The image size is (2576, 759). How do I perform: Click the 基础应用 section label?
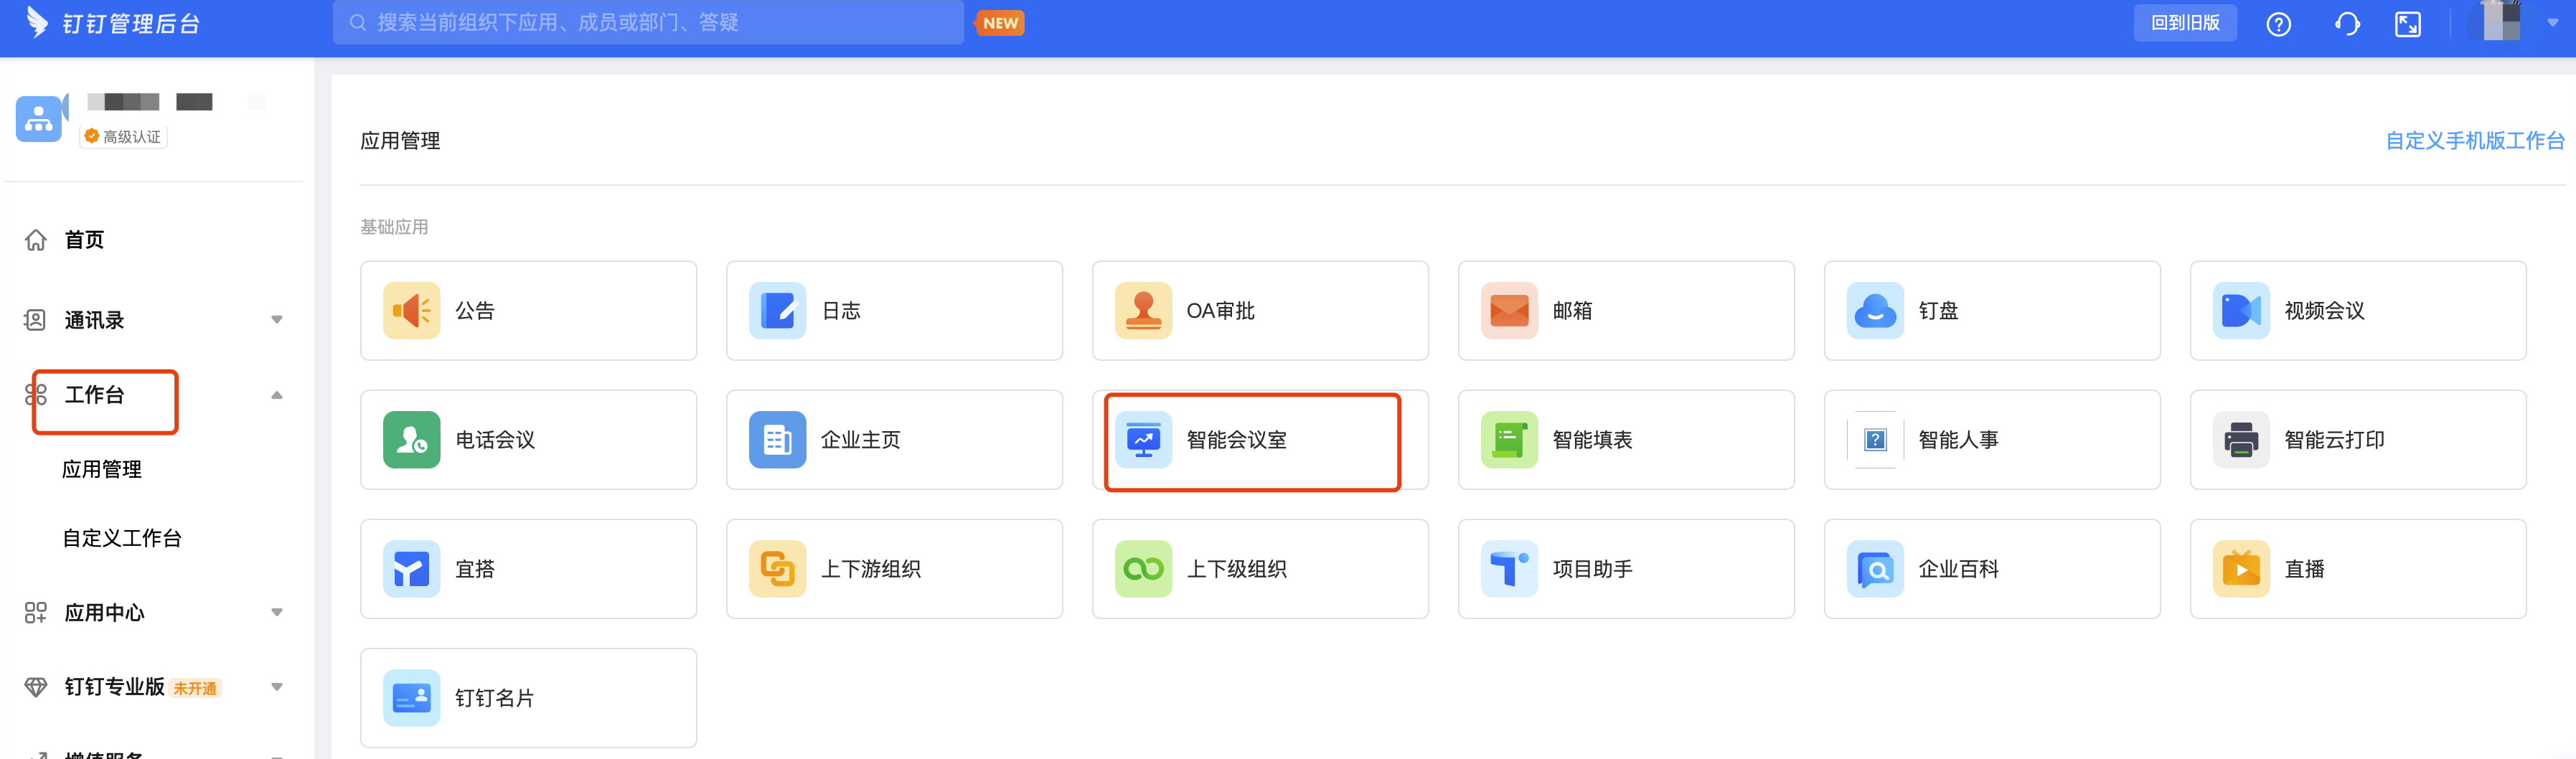click(394, 227)
